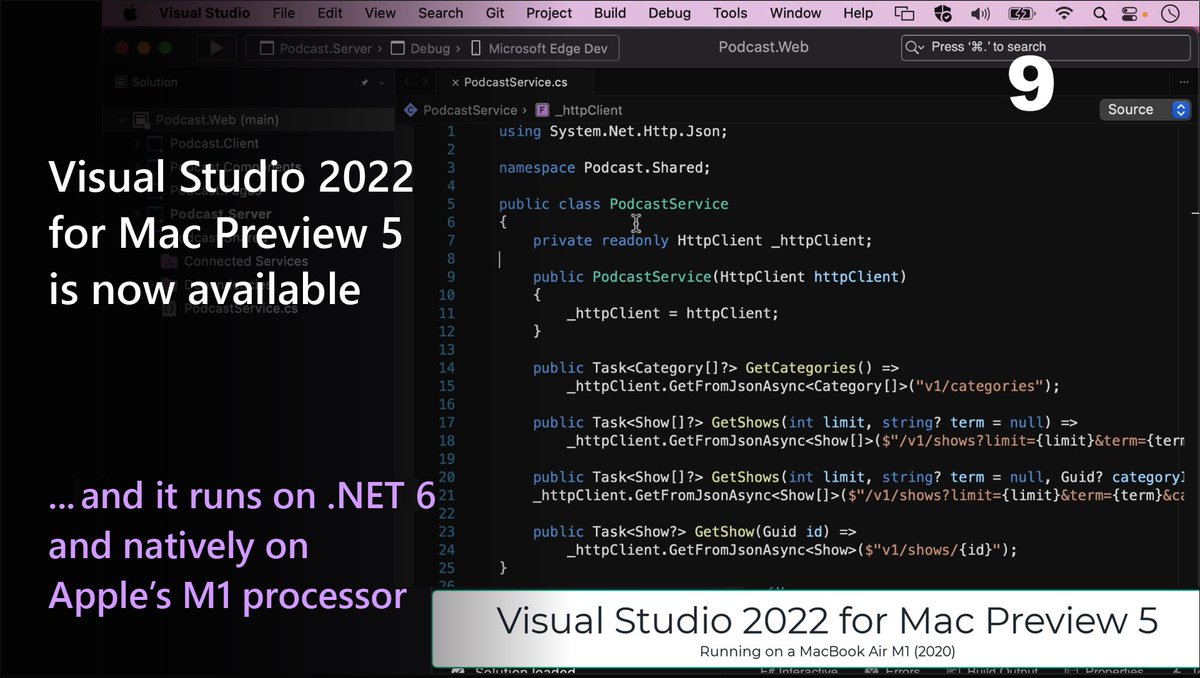Click the field icon beside _httpClient breadcrumb

click(x=542, y=110)
